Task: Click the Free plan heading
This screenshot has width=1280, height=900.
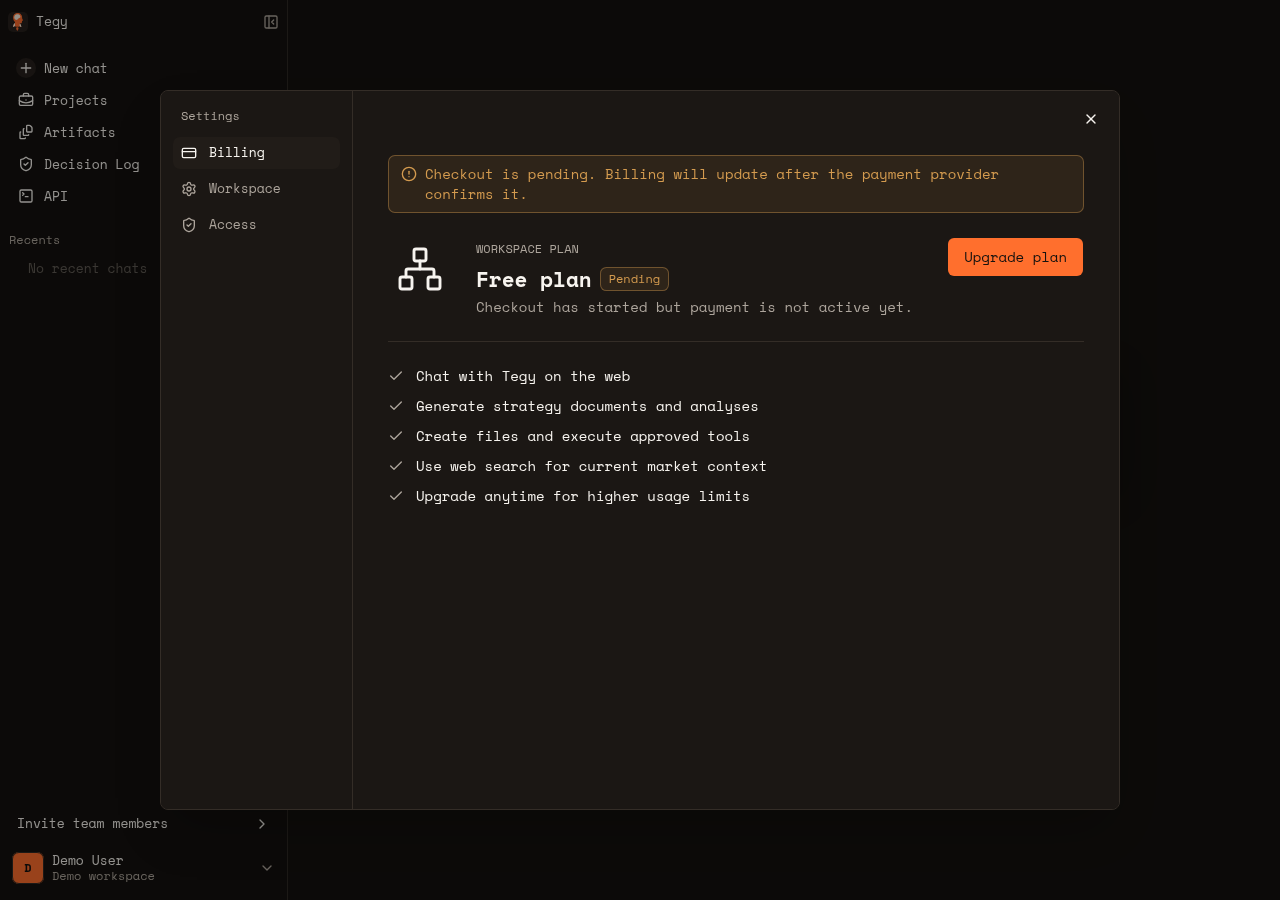Action: [x=533, y=279]
